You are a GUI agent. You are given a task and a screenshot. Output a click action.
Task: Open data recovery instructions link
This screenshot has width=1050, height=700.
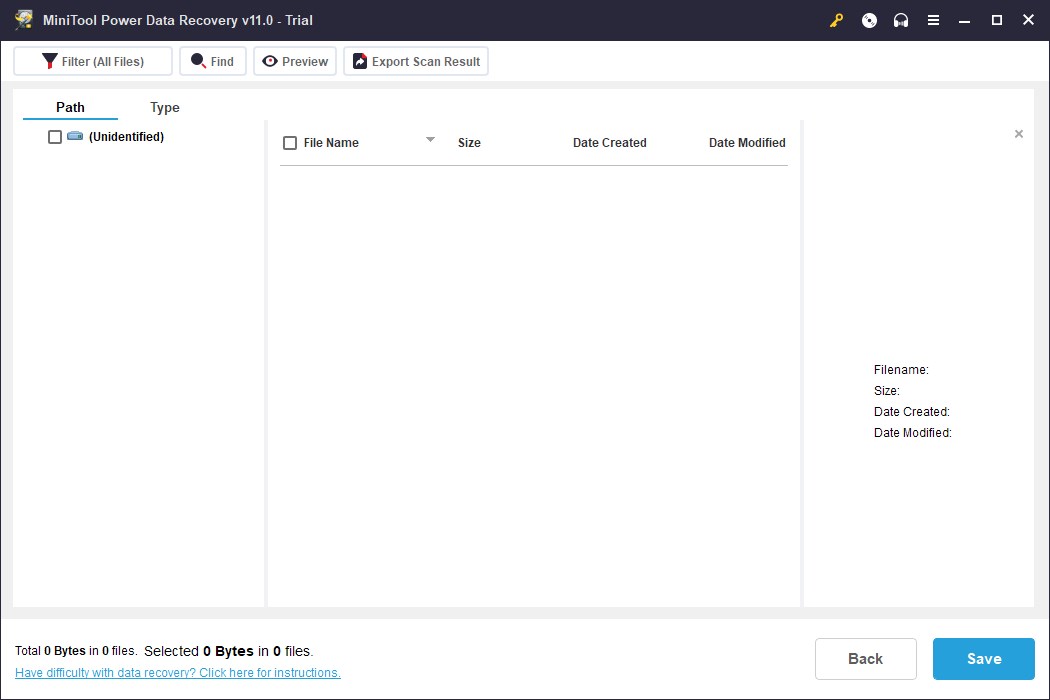coord(178,673)
